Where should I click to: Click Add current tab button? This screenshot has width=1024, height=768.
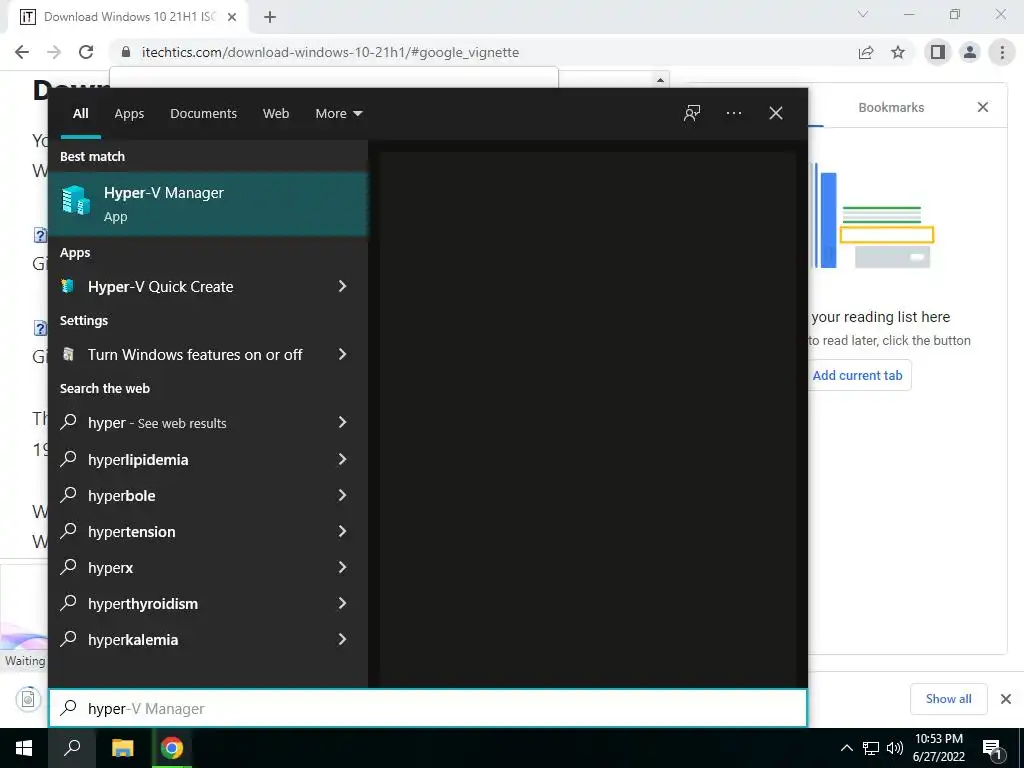pyautogui.click(x=857, y=376)
